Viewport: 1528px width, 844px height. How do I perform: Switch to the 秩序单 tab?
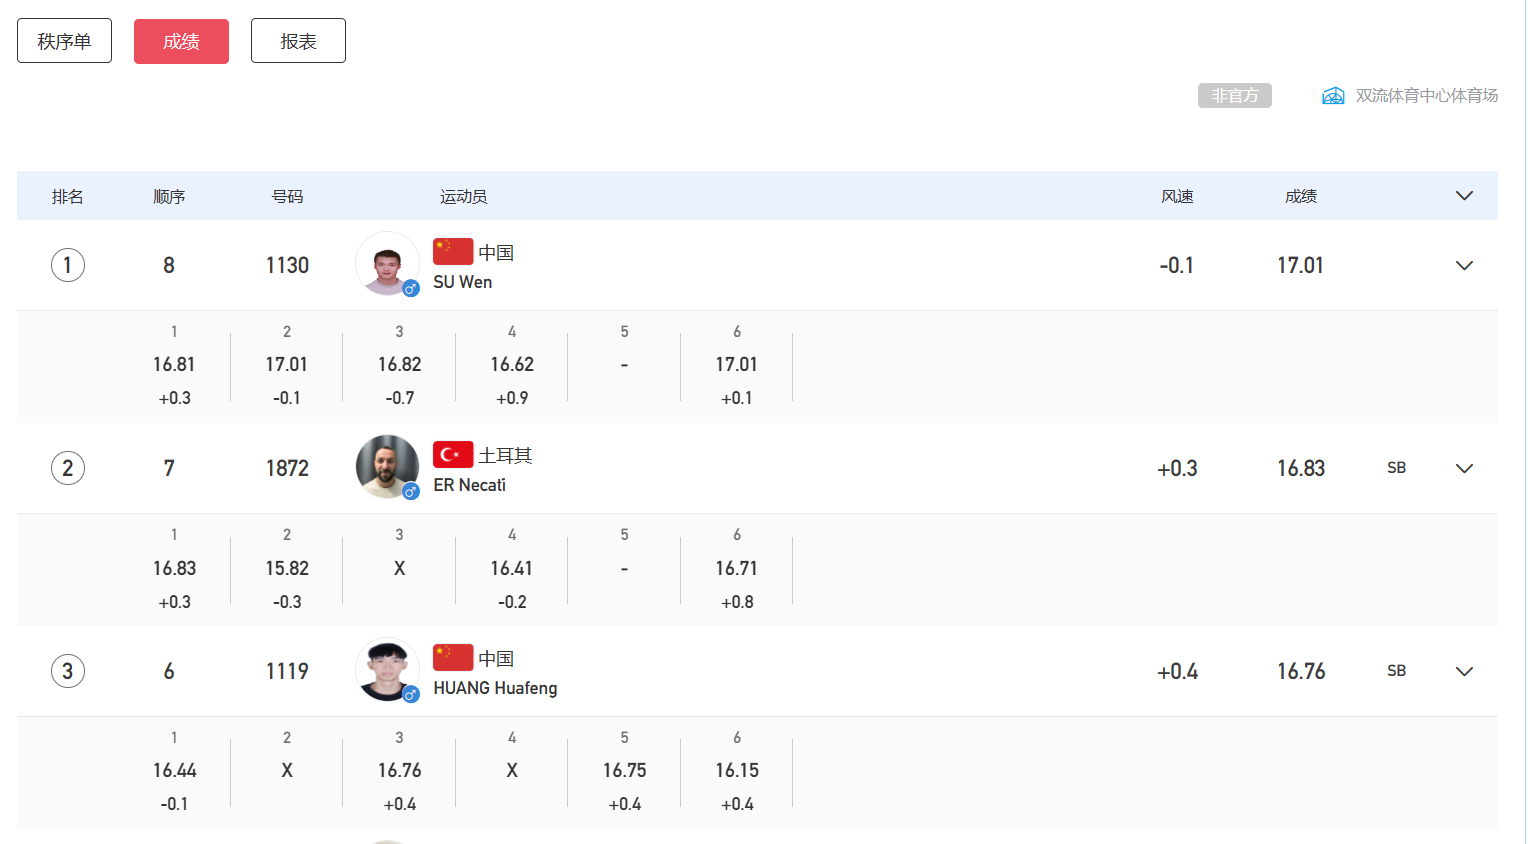[x=64, y=41]
